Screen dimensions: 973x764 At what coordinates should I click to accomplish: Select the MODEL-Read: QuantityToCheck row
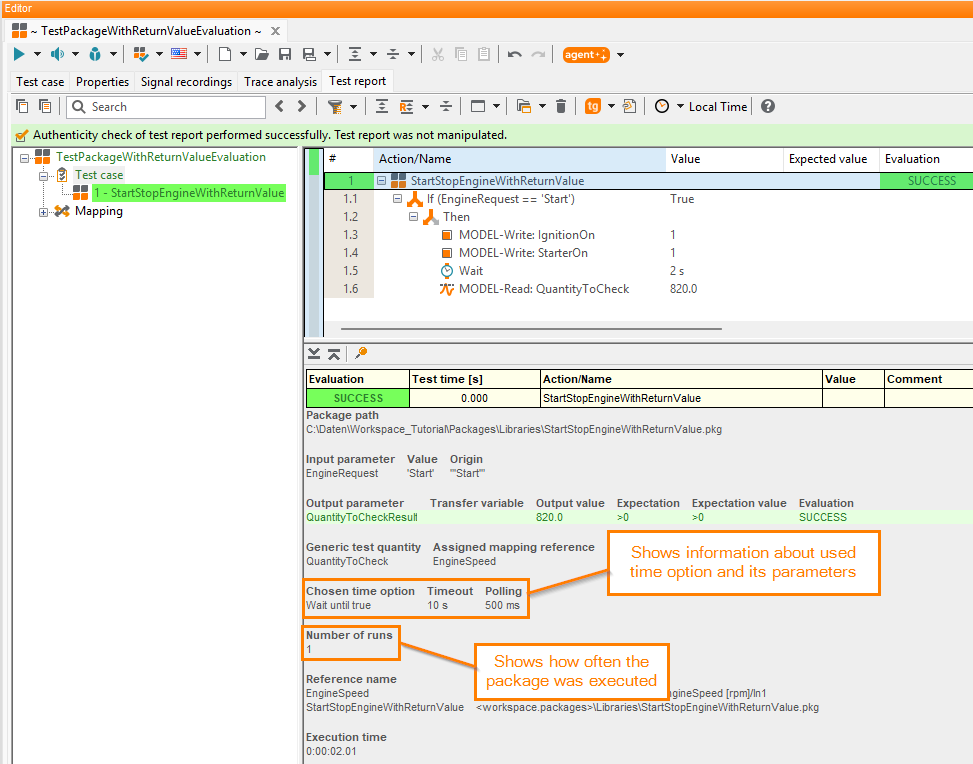coord(648,289)
